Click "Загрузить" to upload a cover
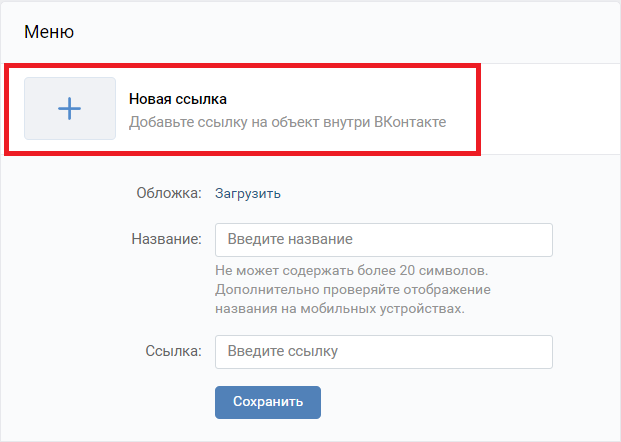The image size is (621, 442). (248, 194)
